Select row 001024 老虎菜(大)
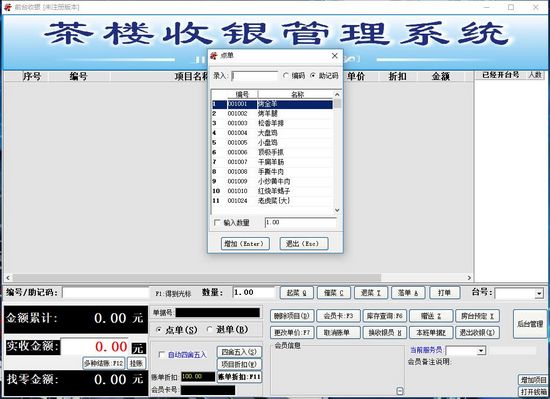 click(272, 201)
